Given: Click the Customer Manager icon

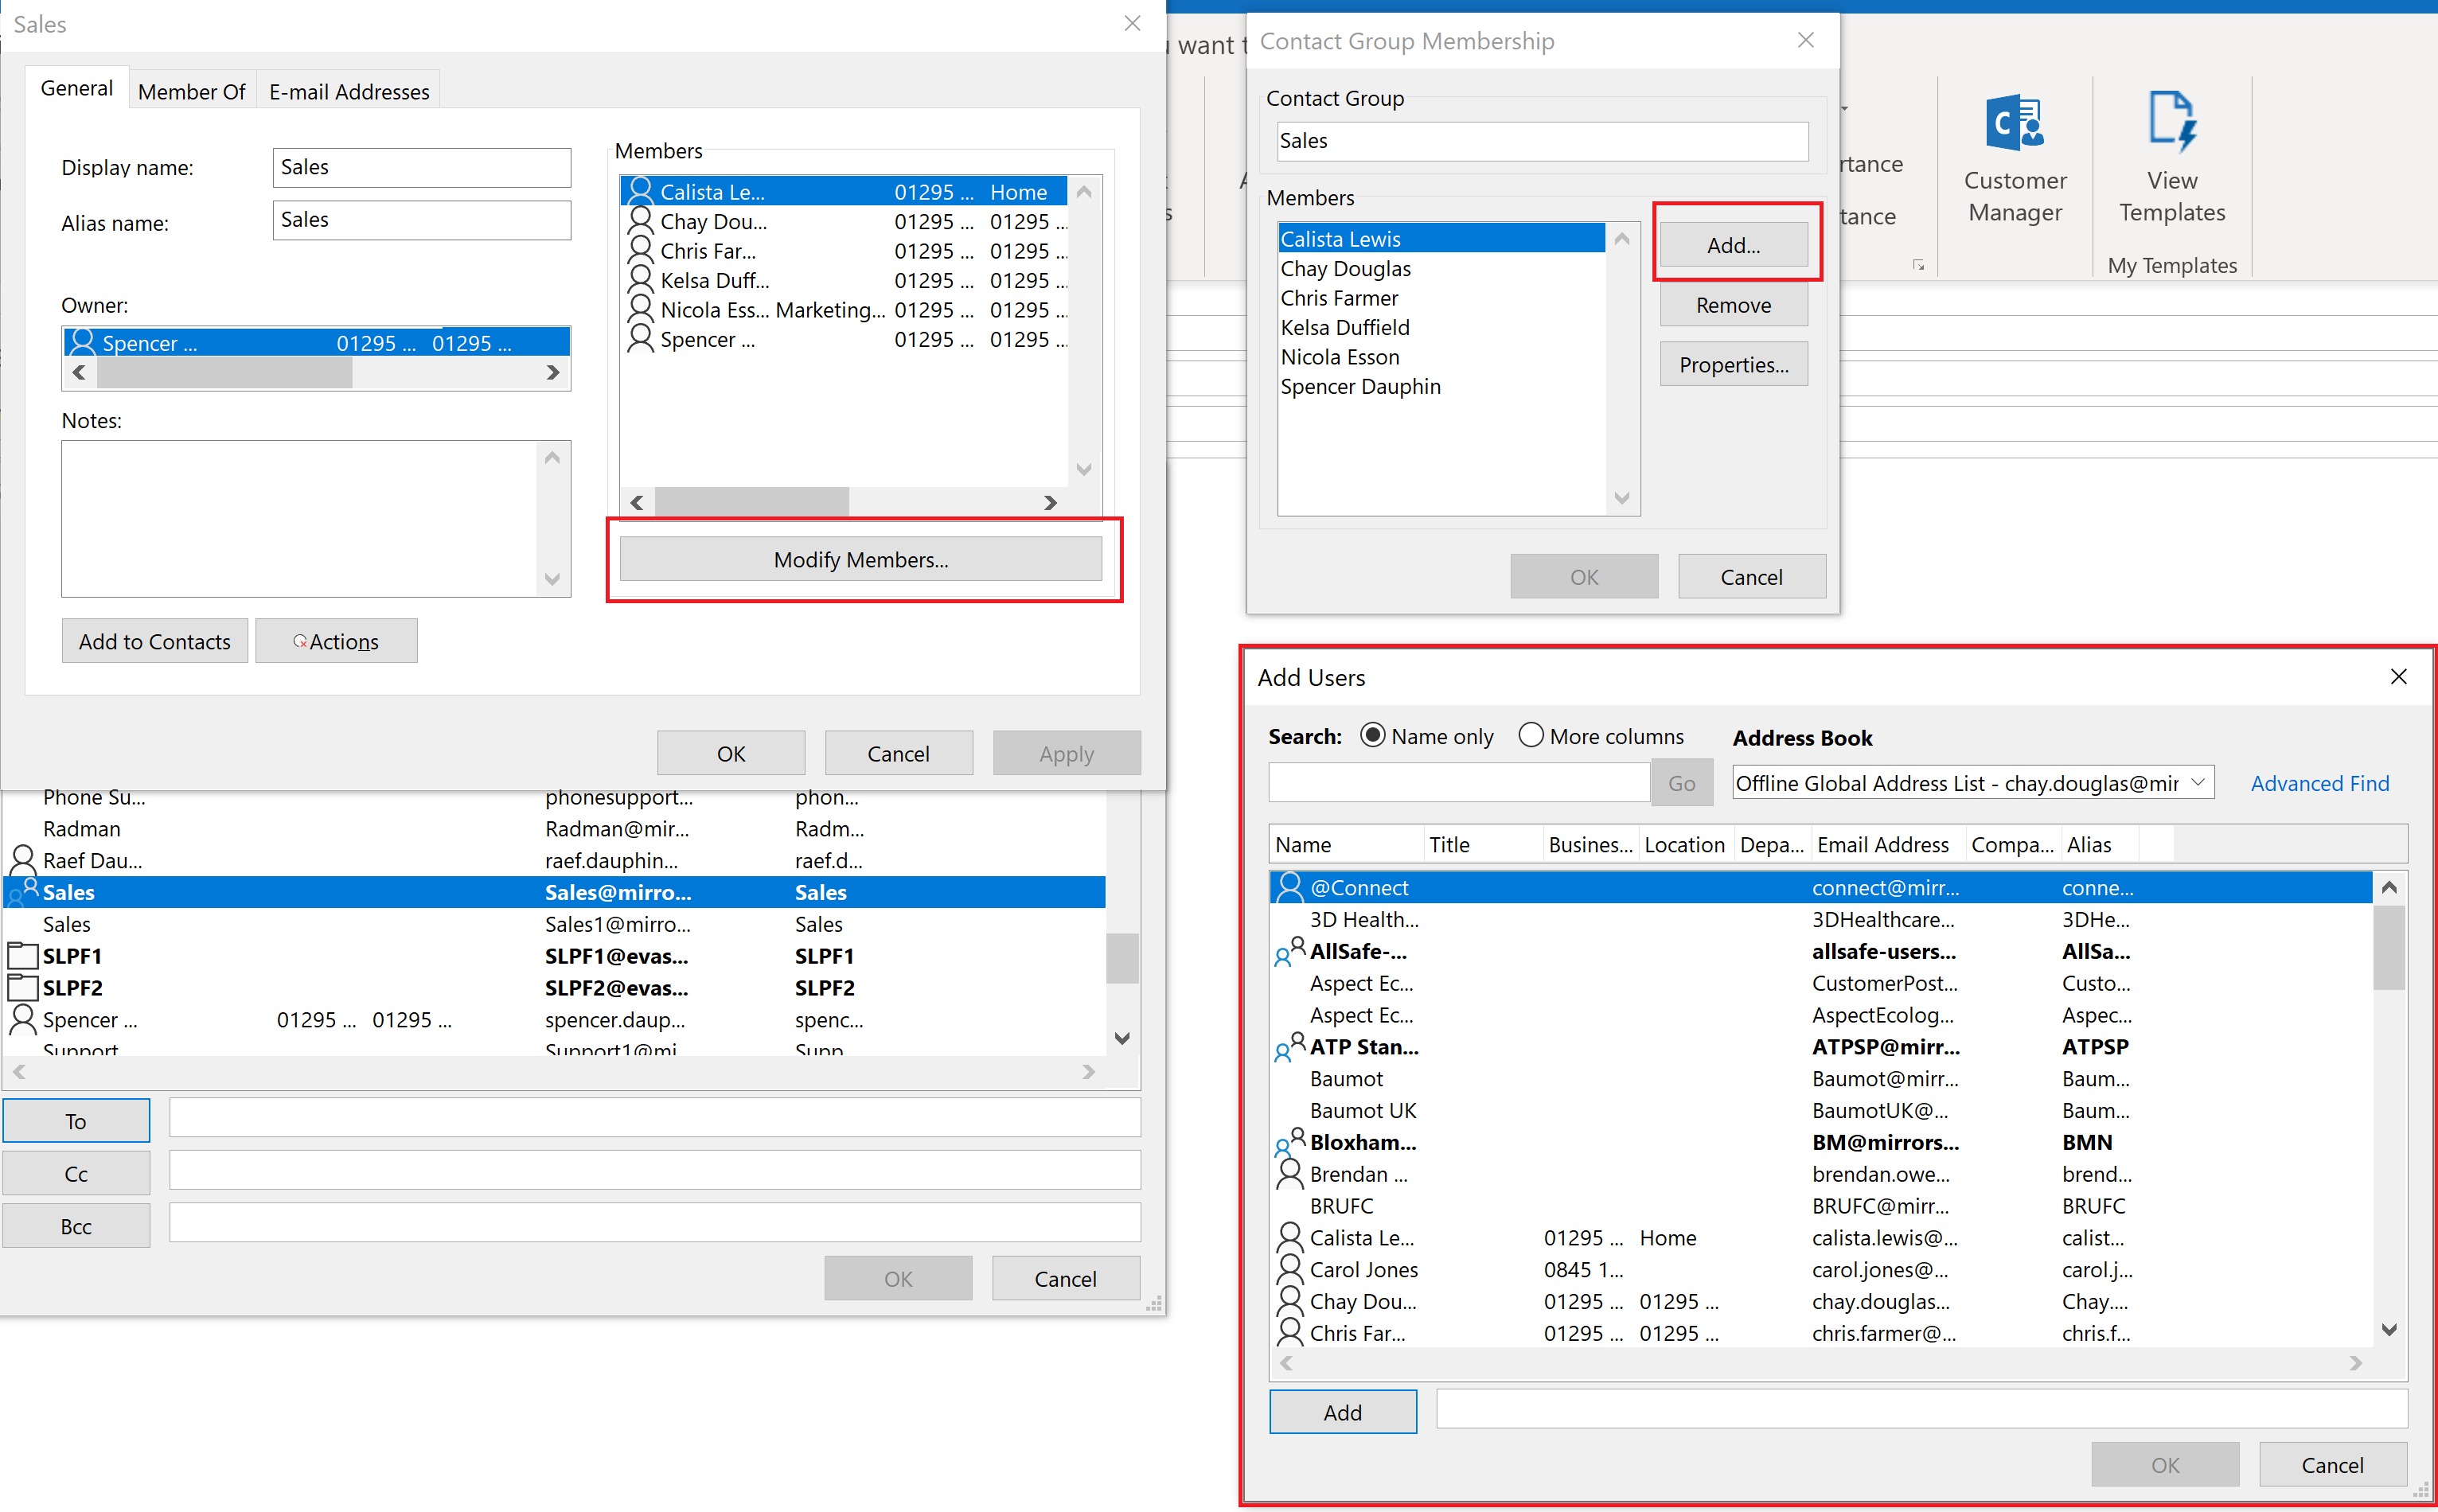Looking at the screenshot, I should click(x=2014, y=122).
